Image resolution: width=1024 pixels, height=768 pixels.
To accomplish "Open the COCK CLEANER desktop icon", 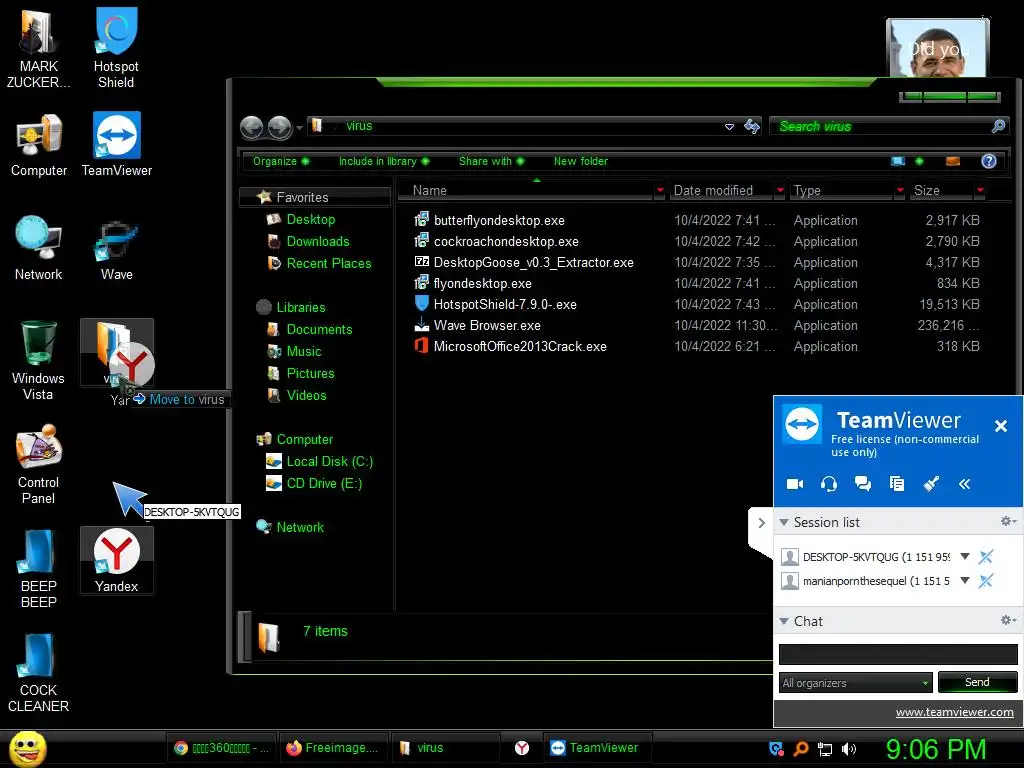I will 38,673.
